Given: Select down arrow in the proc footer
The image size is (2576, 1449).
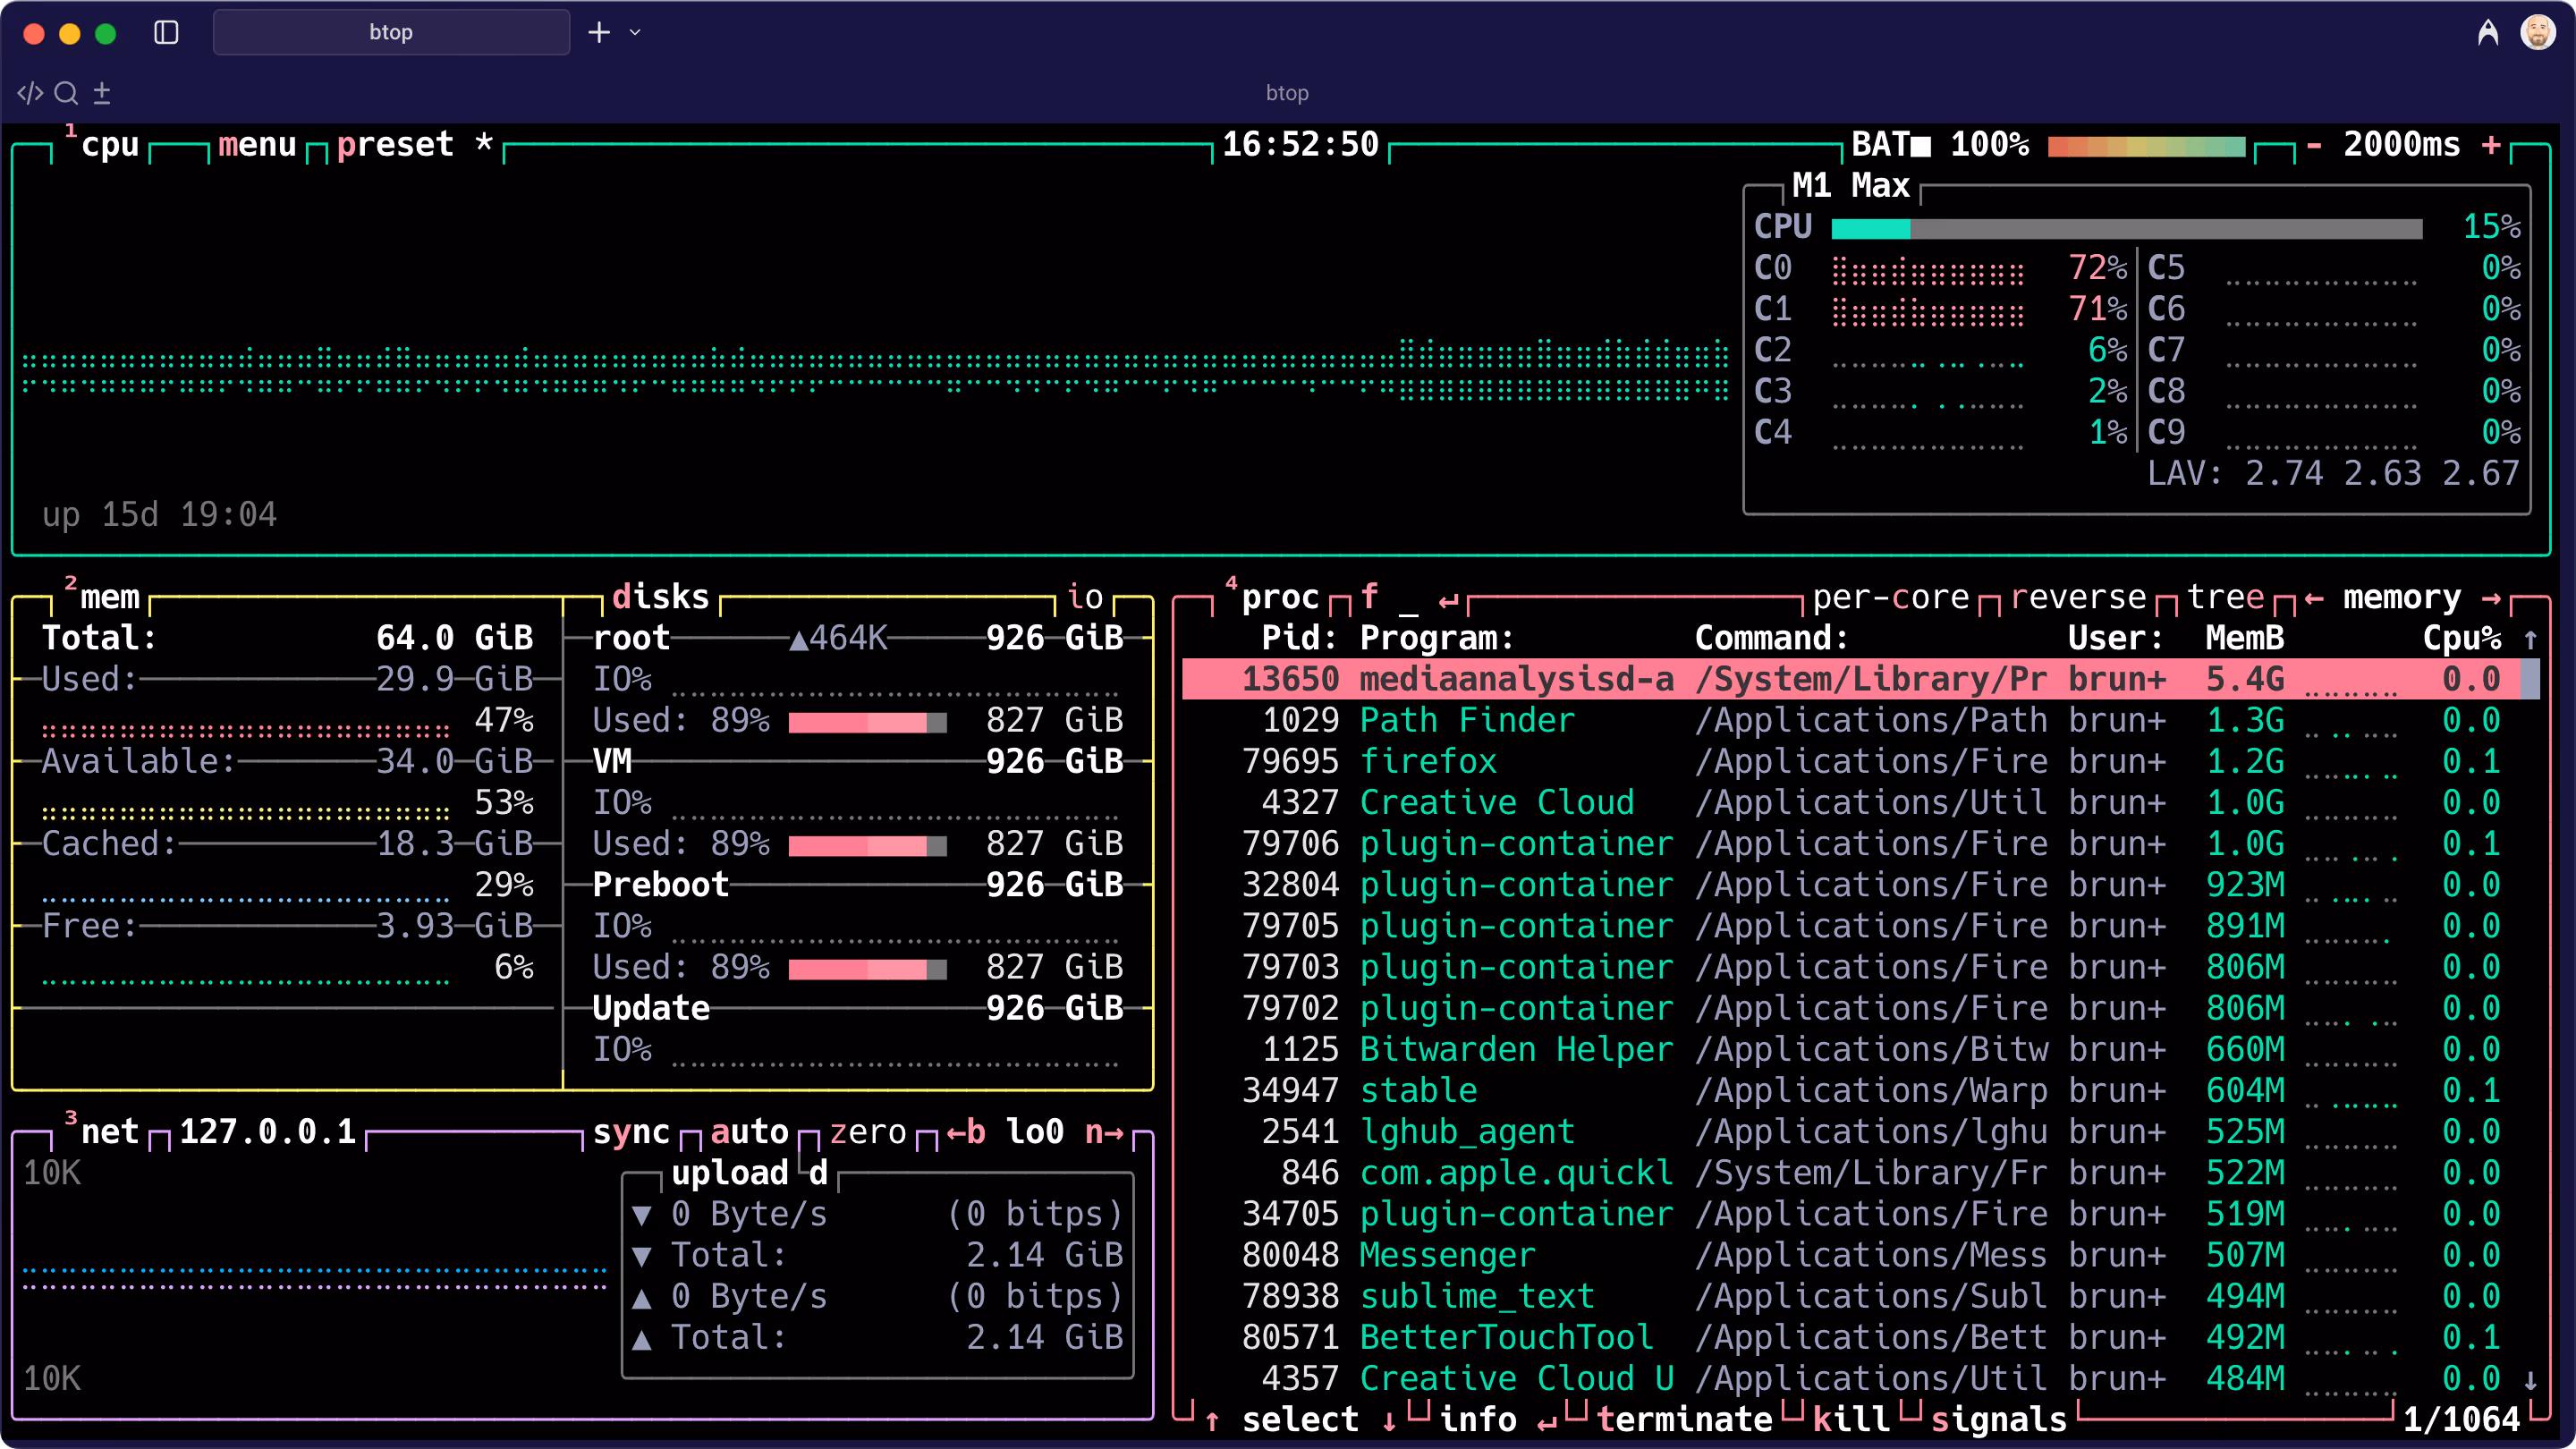Looking at the screenshot, I should [1389, 1420].
